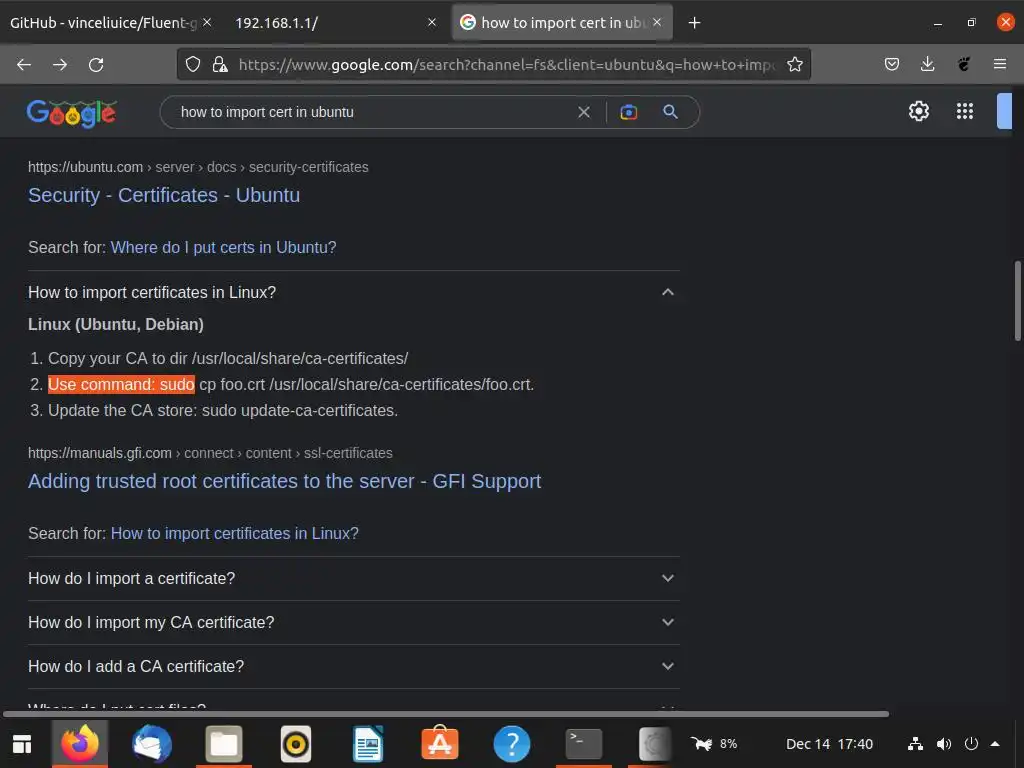Click the manuals.gfi.com breadcrumb URL
This screenshot has width=1024, height=768.
pos(210,453)
